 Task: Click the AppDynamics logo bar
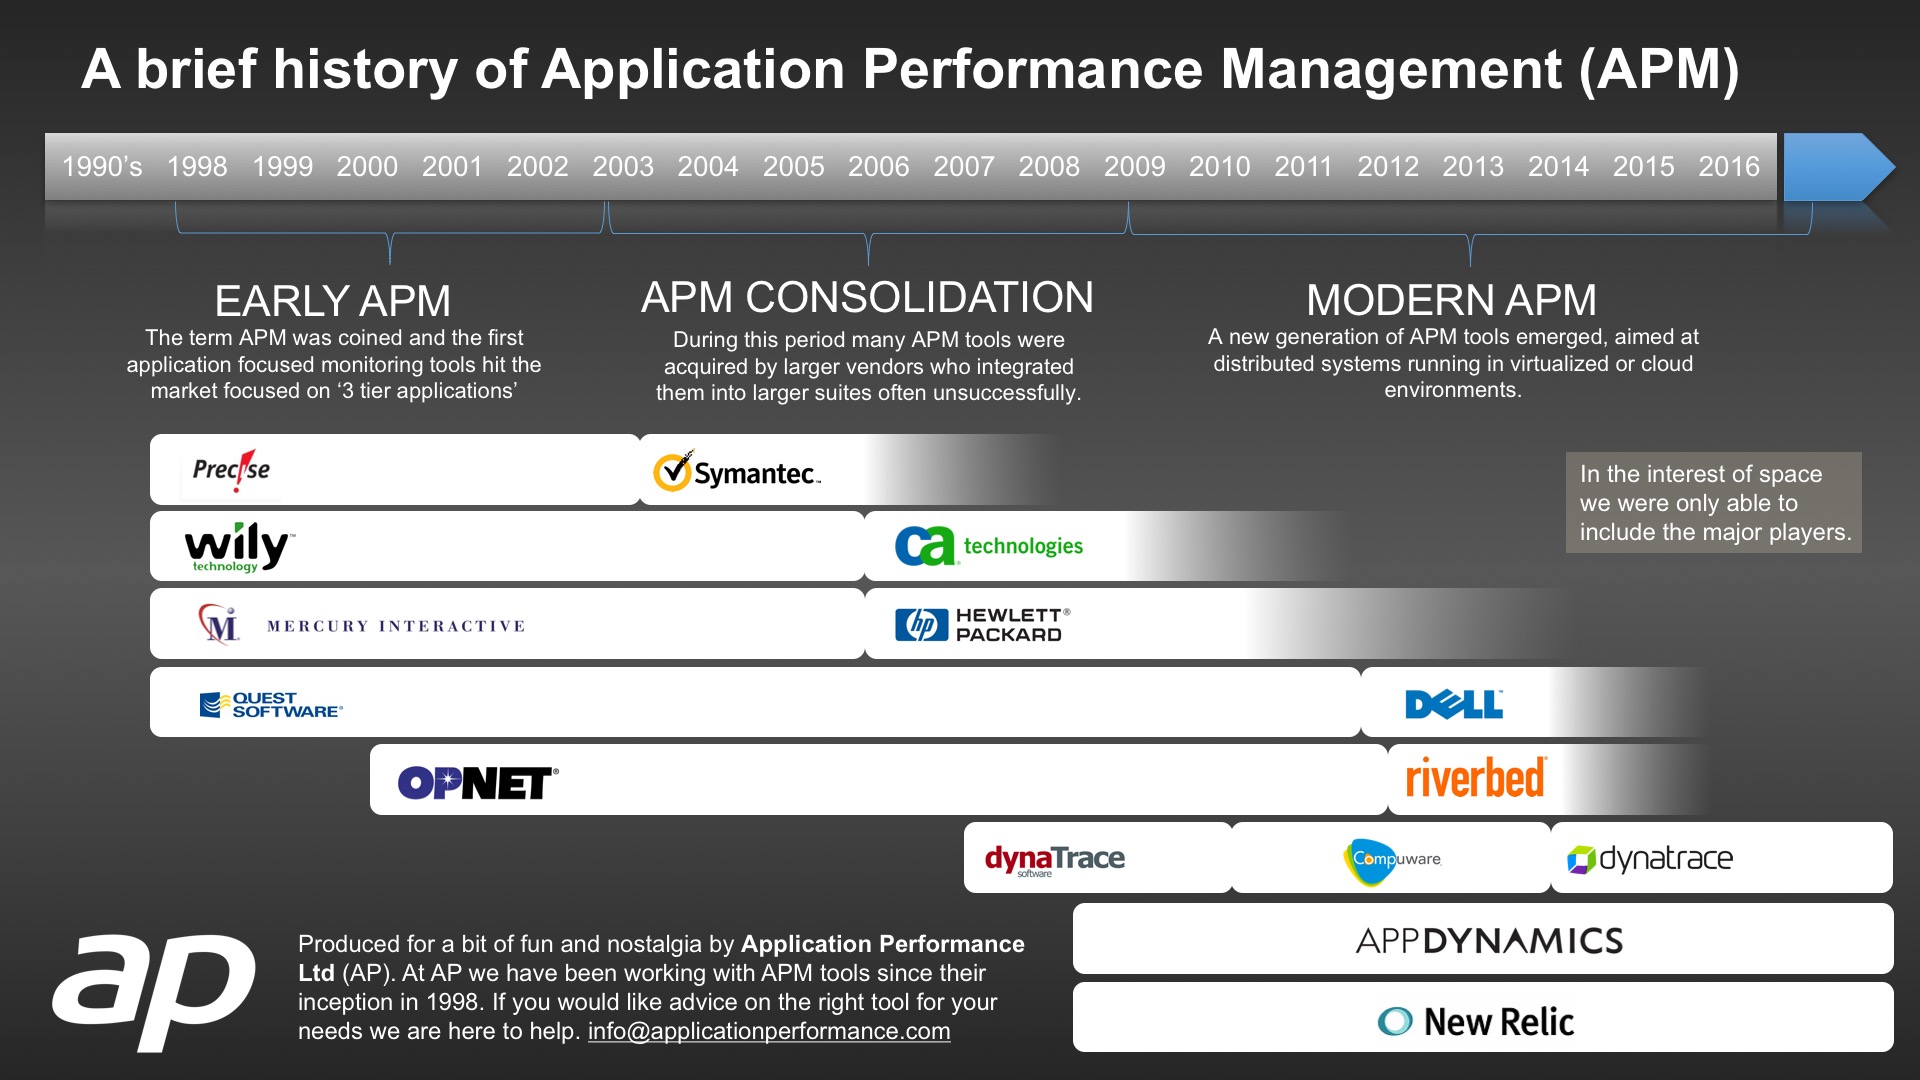click(1488, 940)
